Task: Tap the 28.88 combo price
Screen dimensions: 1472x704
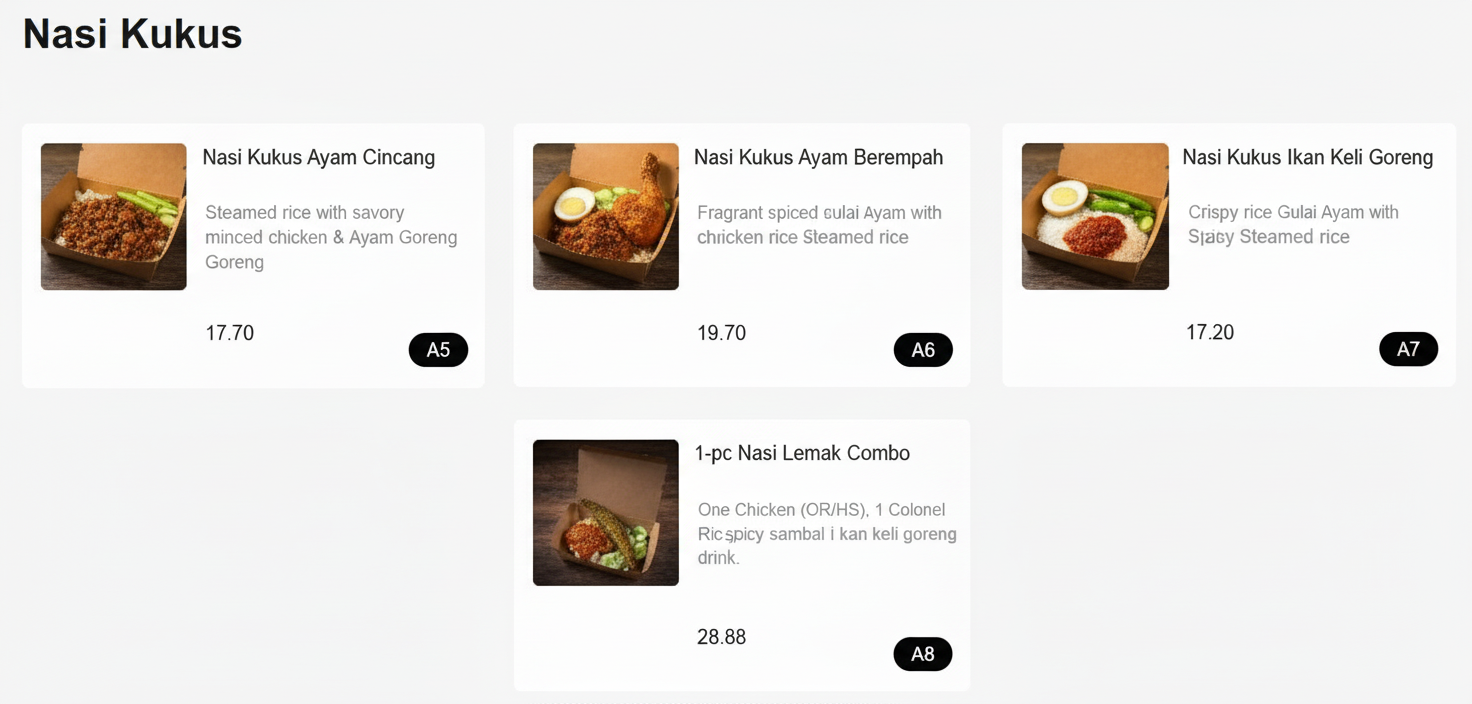Action: 721,637
